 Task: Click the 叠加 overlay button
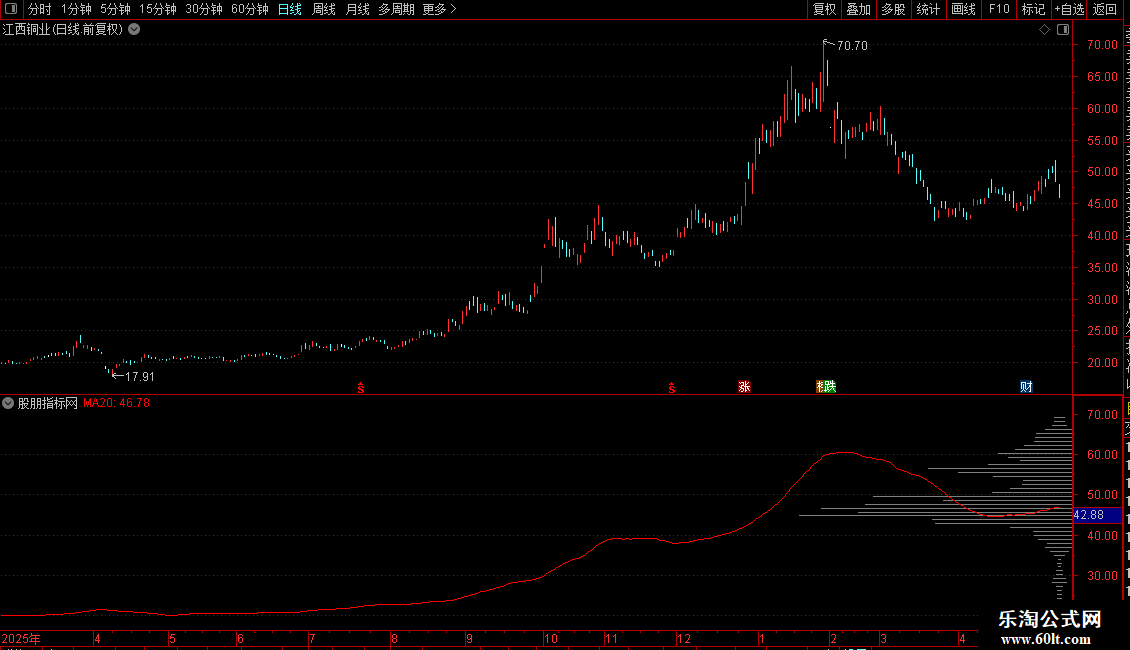pos(859,9)
